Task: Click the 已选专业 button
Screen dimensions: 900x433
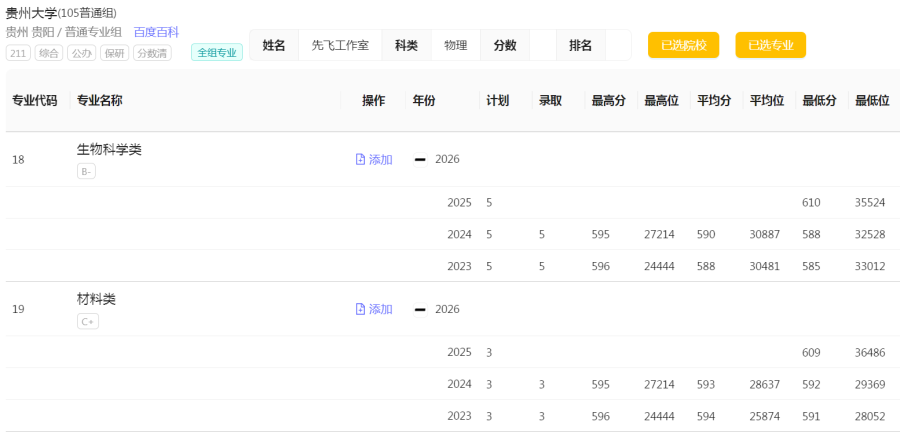Action: 771,45
